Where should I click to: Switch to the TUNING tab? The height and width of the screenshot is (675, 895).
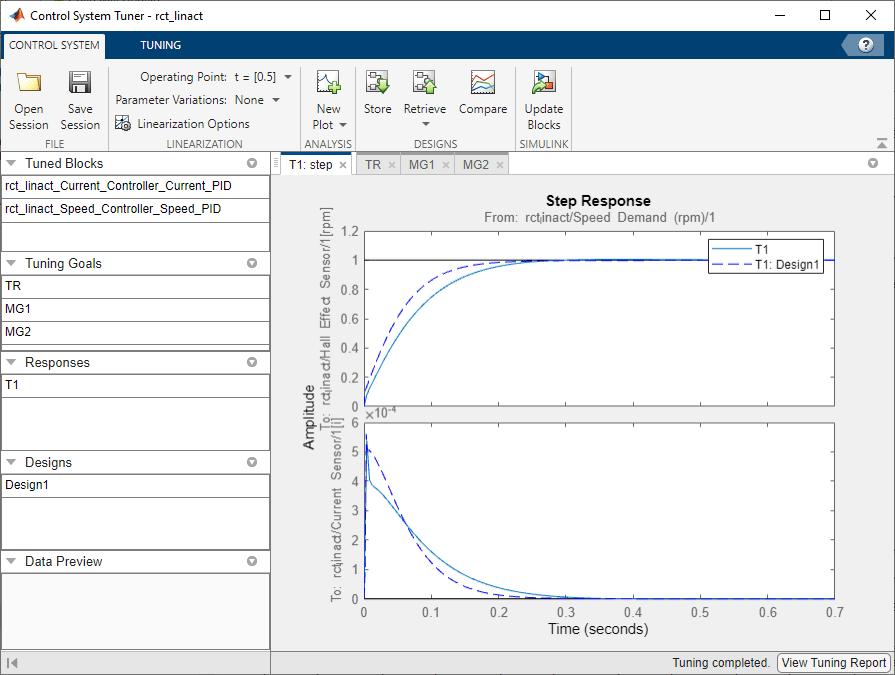[x=162, y=45]
